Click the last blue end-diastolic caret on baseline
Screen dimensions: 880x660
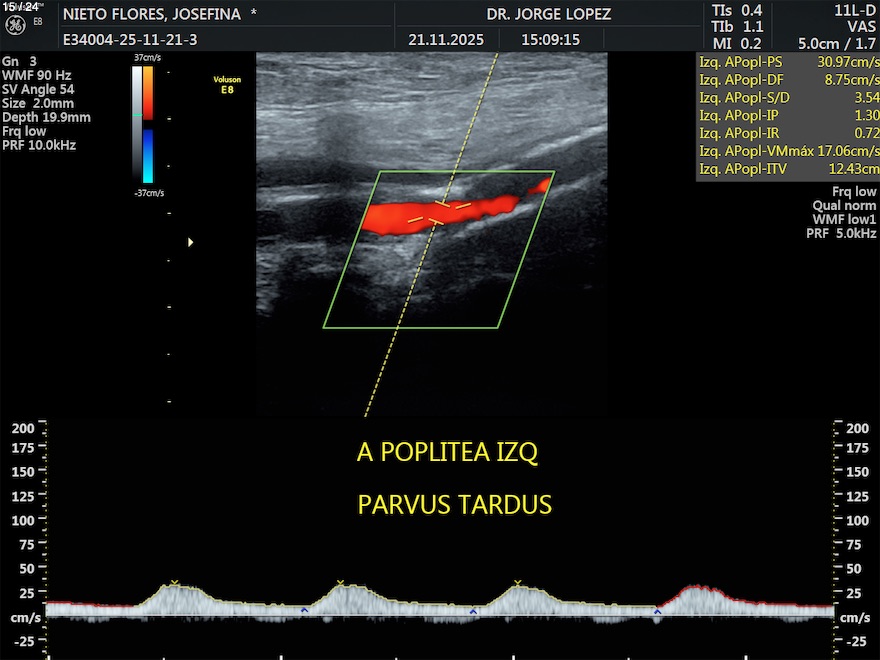[x=657, y=609]
